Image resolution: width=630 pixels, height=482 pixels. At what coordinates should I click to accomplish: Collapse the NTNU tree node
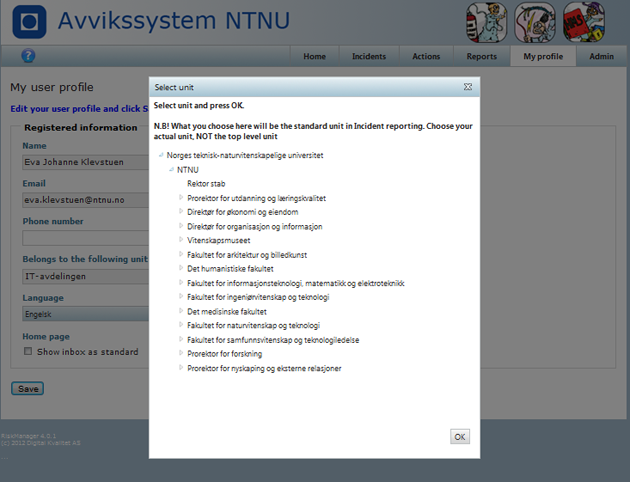171,170
